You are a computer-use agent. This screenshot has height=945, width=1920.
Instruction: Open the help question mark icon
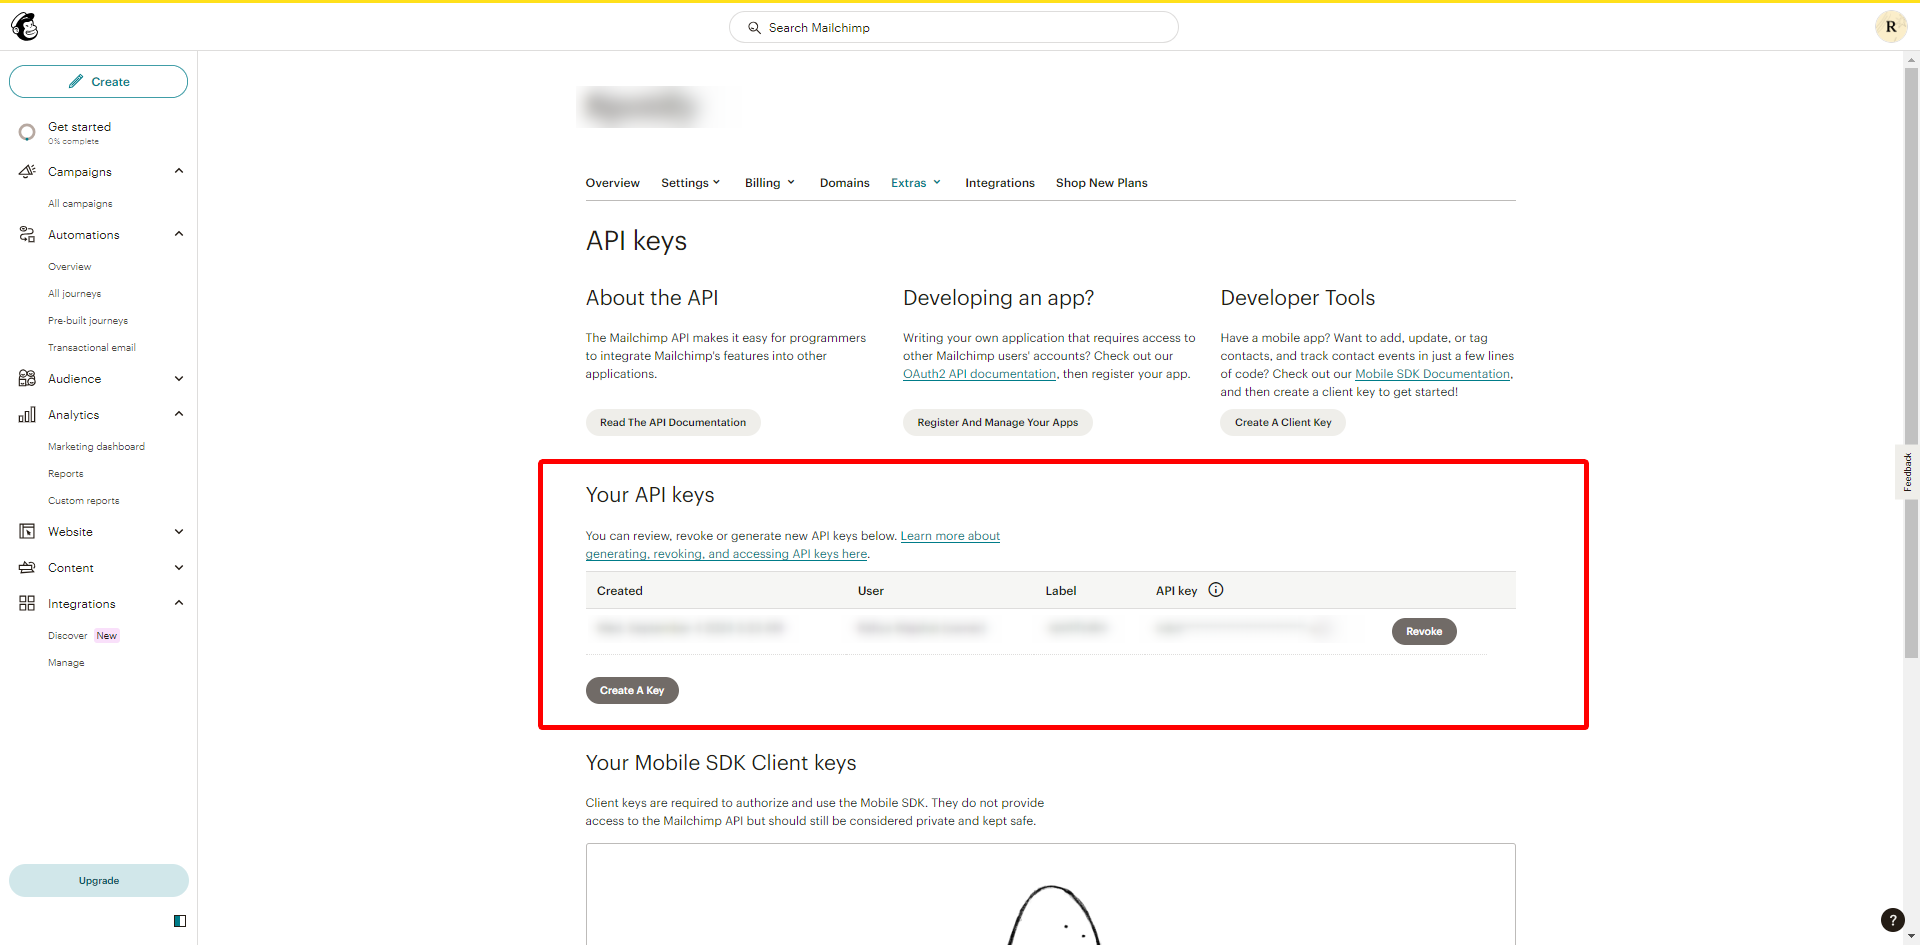pyautogui.click(x=1892, y=920)
